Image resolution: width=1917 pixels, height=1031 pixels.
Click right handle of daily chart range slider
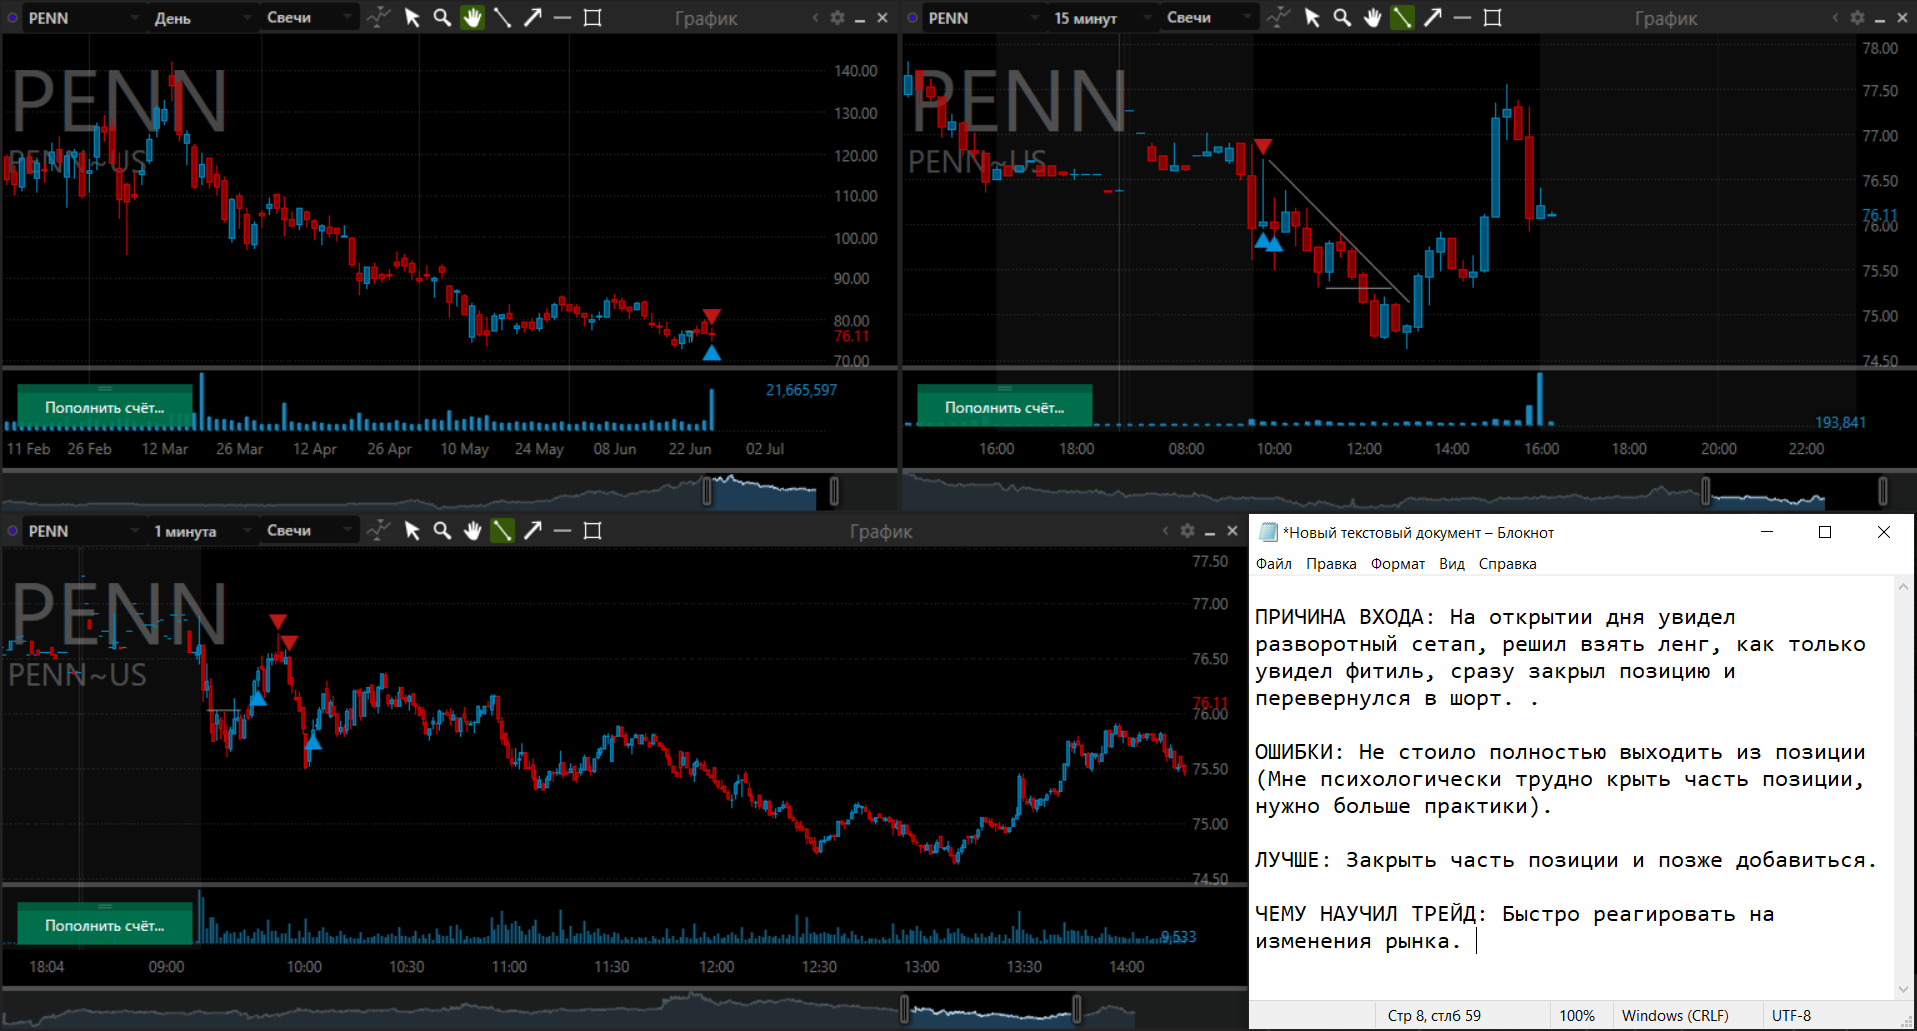[x=834, y=491]
